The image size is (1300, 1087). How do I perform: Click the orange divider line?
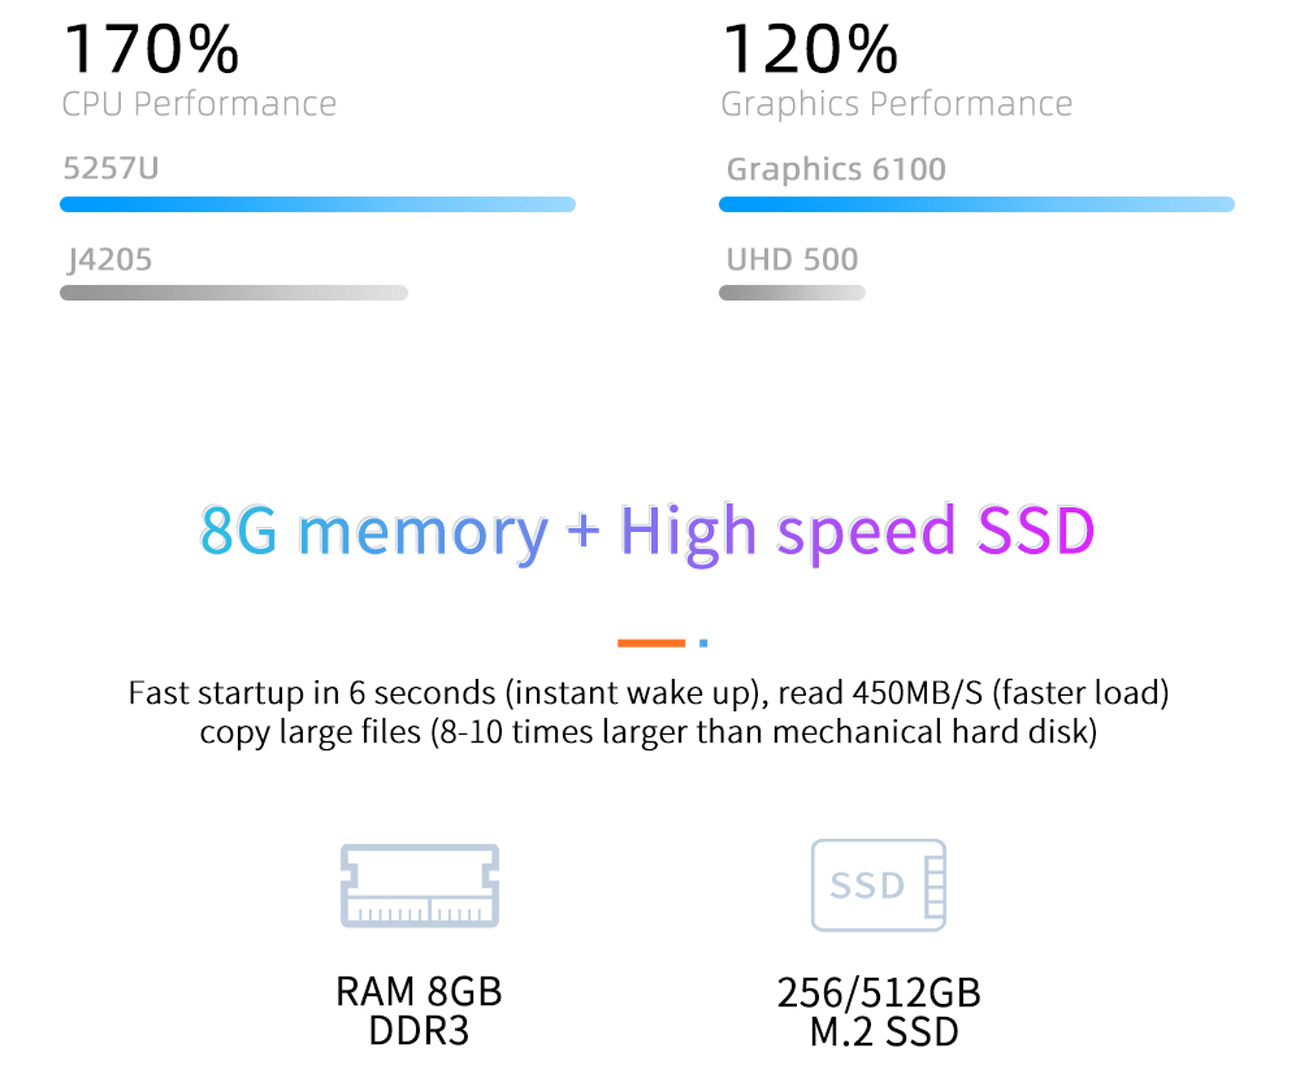coord(651,643)
